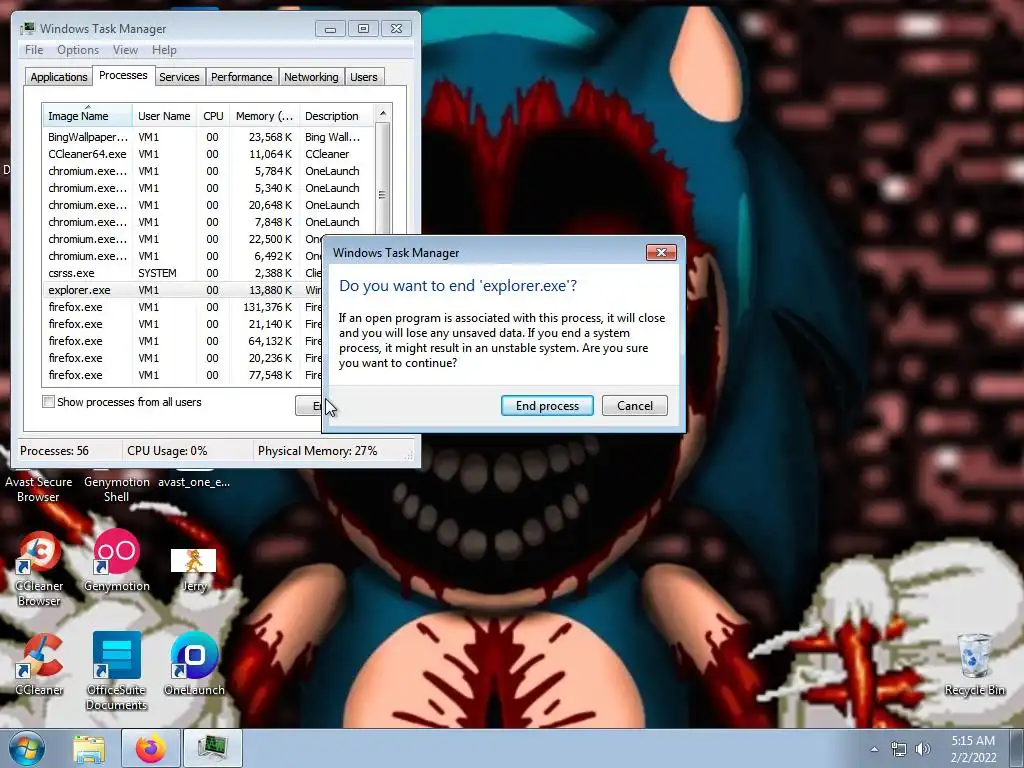Select firefox.exe using 20,236 K
1024x768 pixels.
tap(183, 358)
